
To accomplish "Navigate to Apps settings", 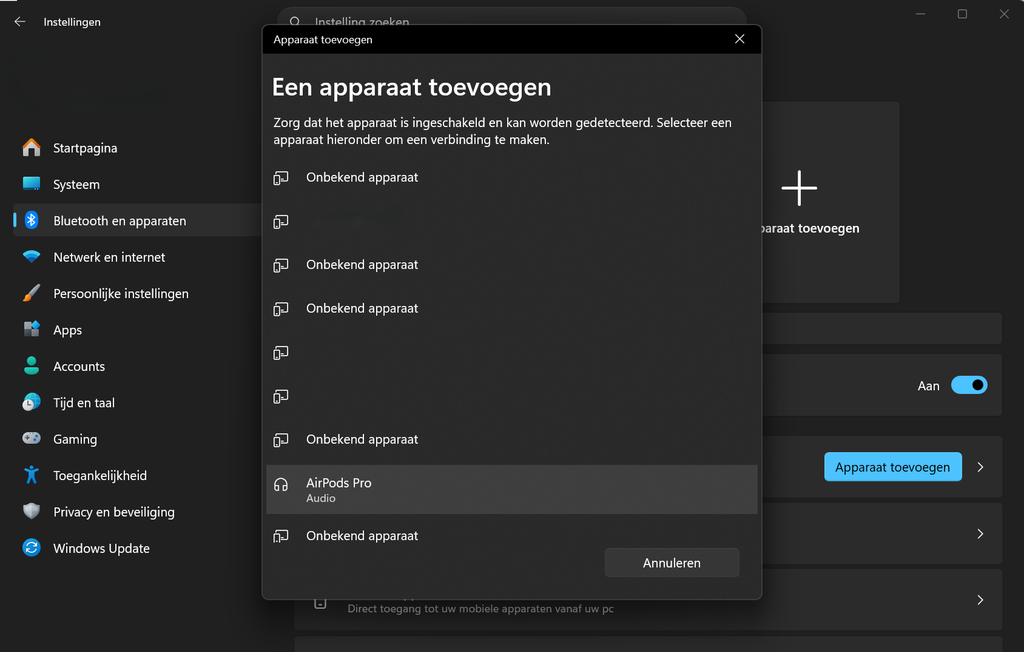I will point(137,330).
